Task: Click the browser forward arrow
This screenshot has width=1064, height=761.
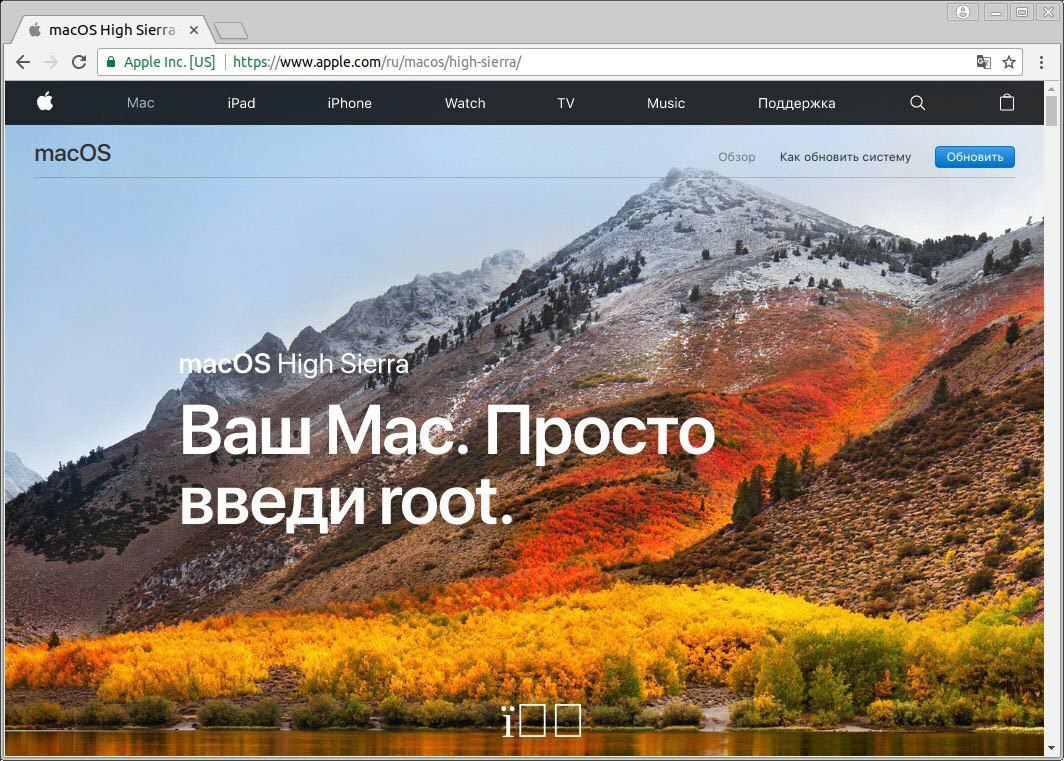Action: coord(51,62)
